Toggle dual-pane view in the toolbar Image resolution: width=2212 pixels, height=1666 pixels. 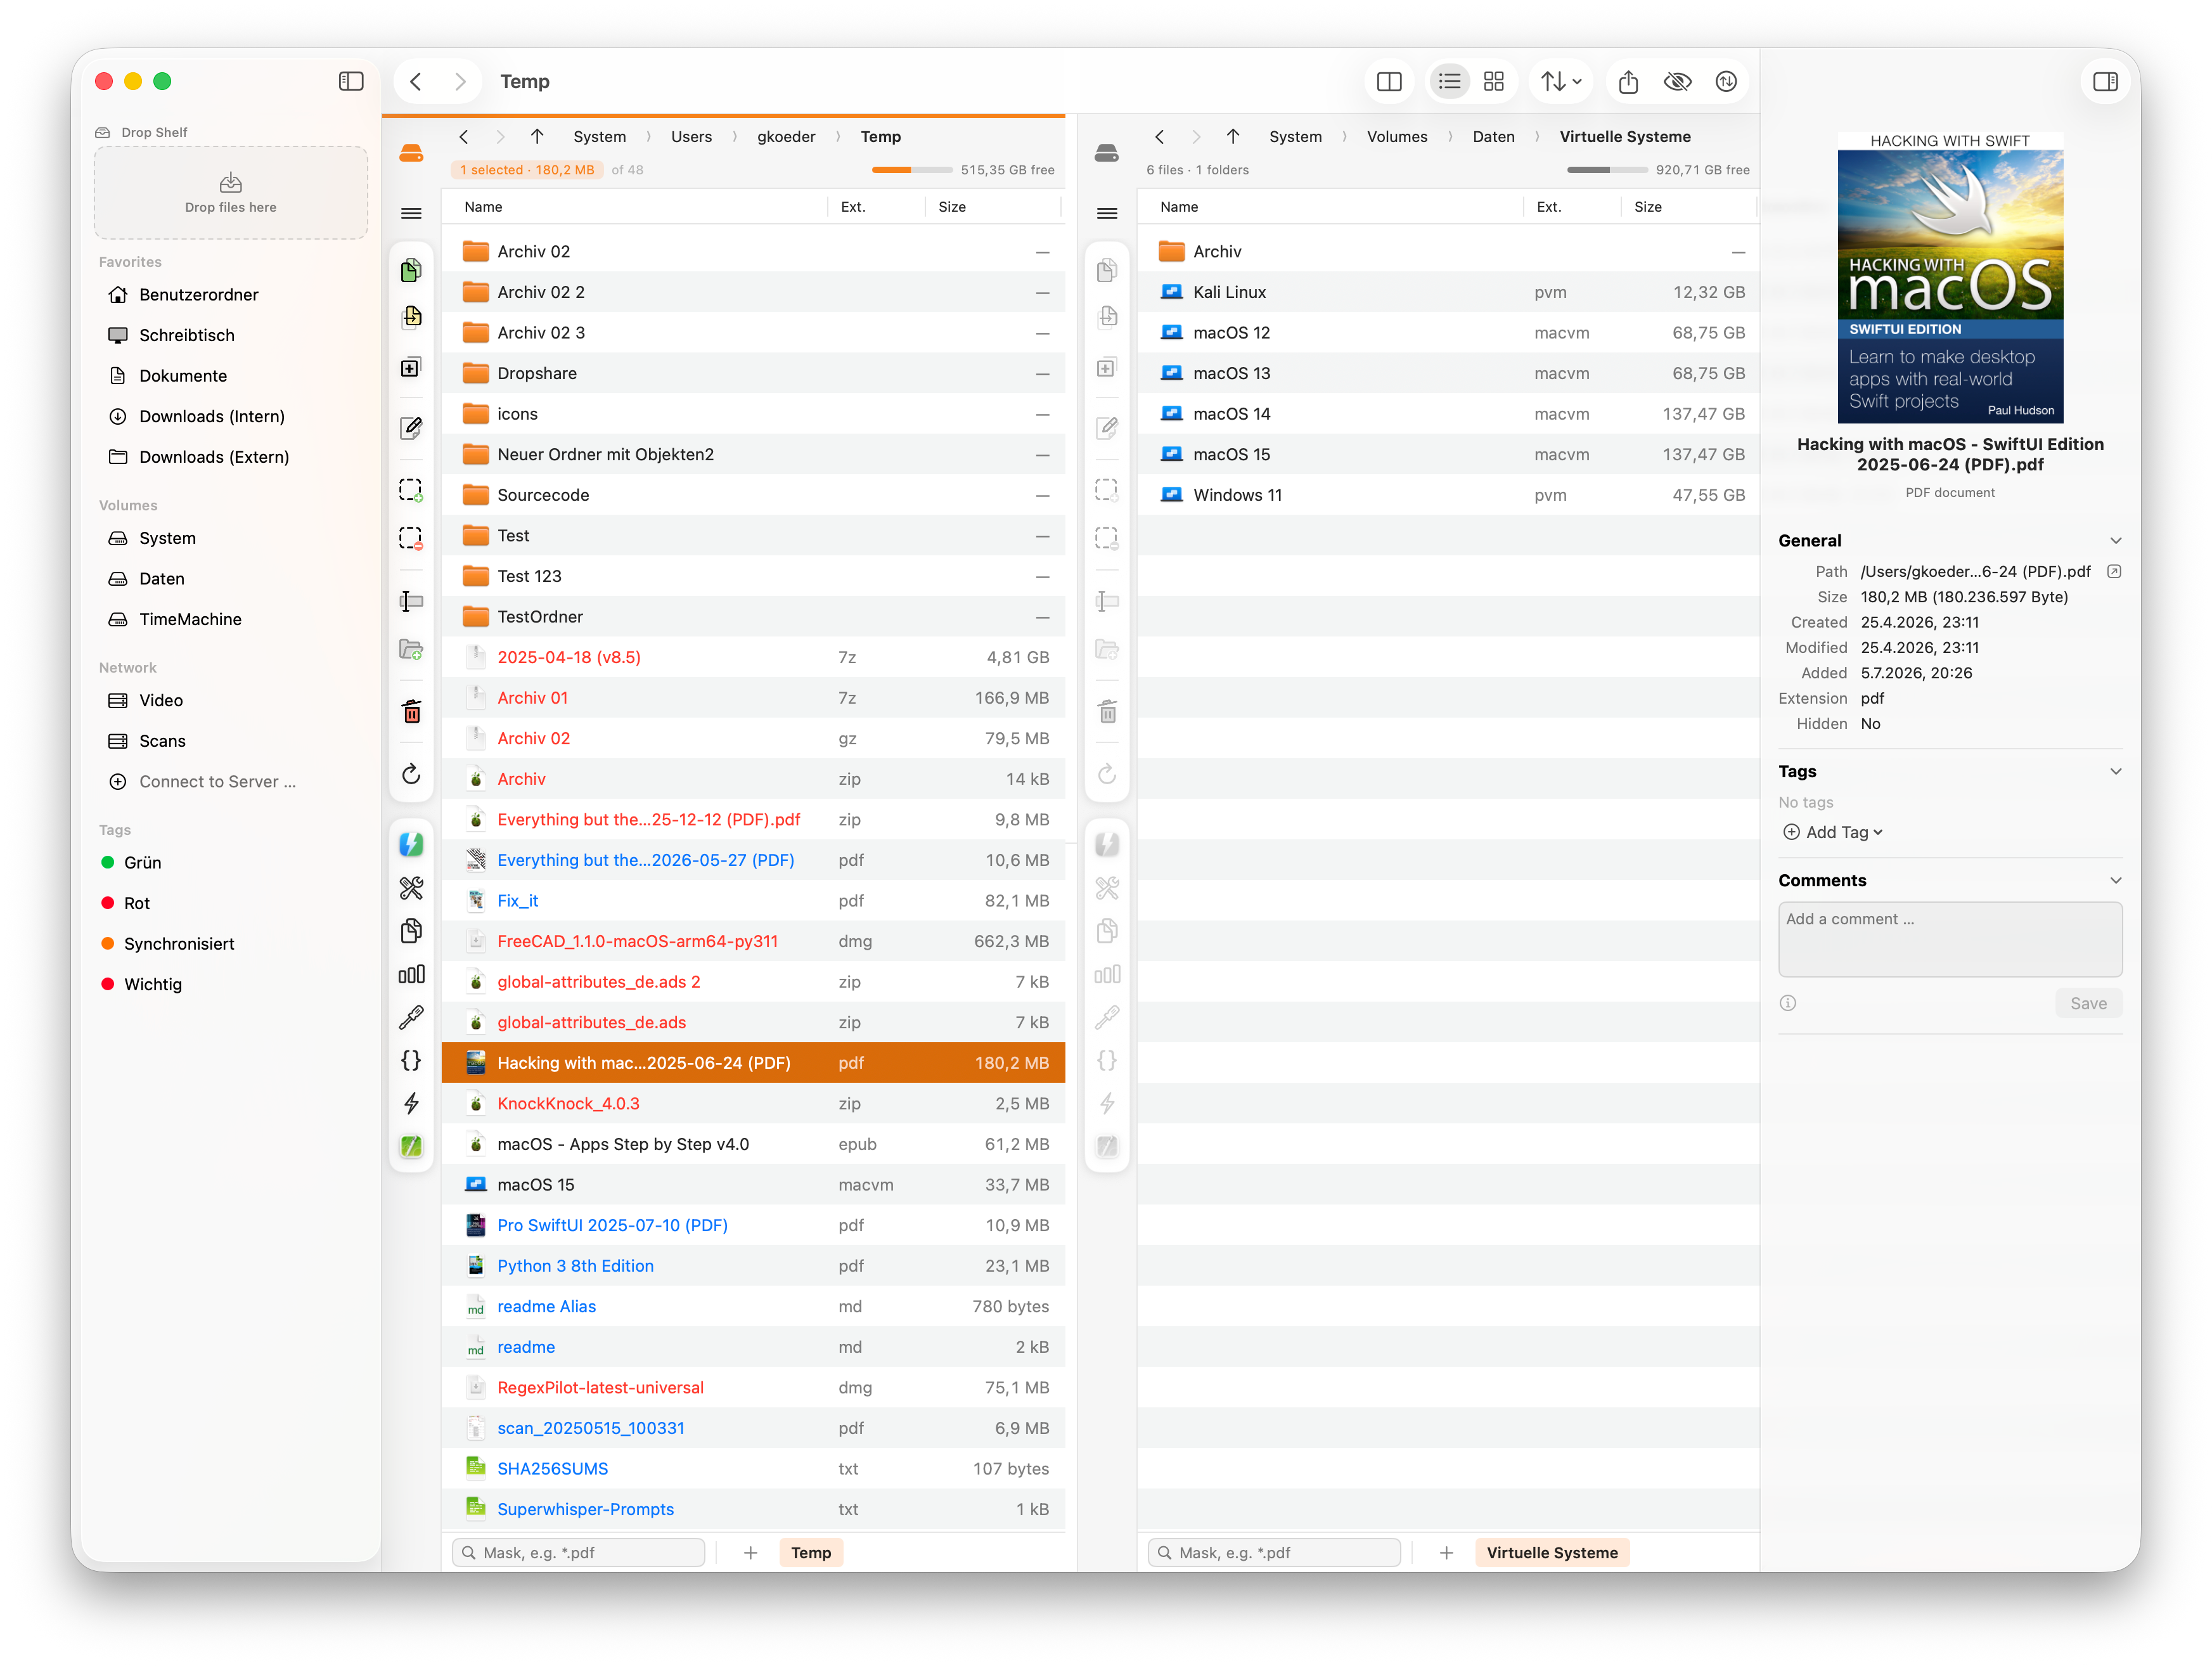click(x=1389, y=82)
